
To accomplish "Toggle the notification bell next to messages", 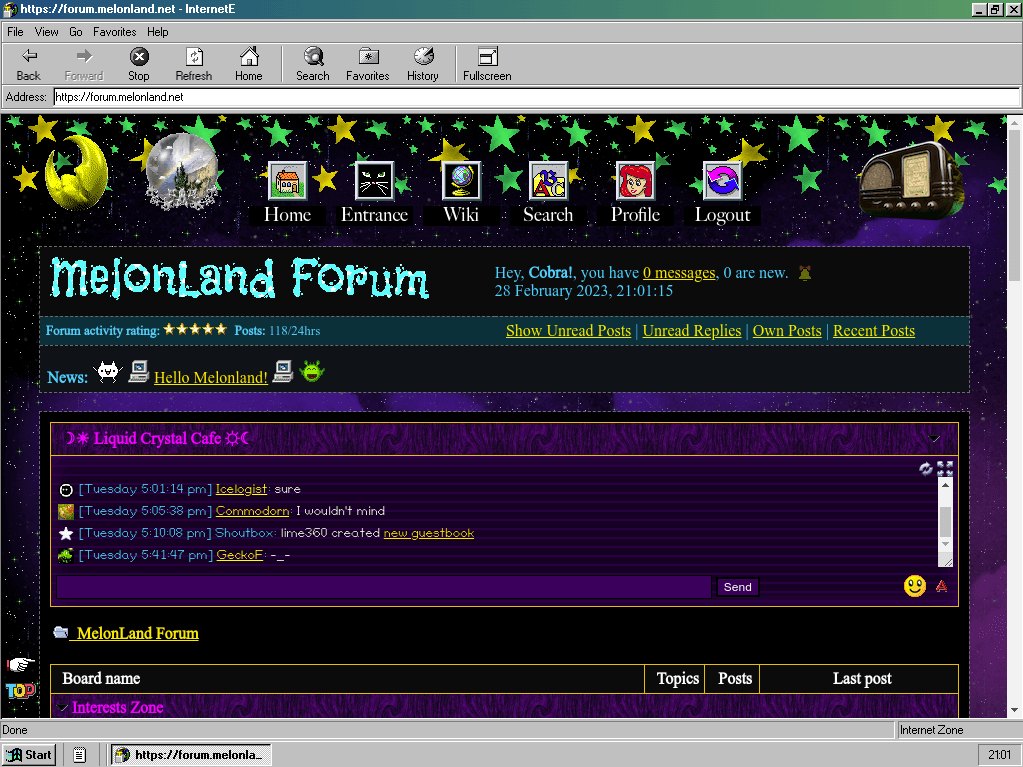I will click(x=805, y=273).
